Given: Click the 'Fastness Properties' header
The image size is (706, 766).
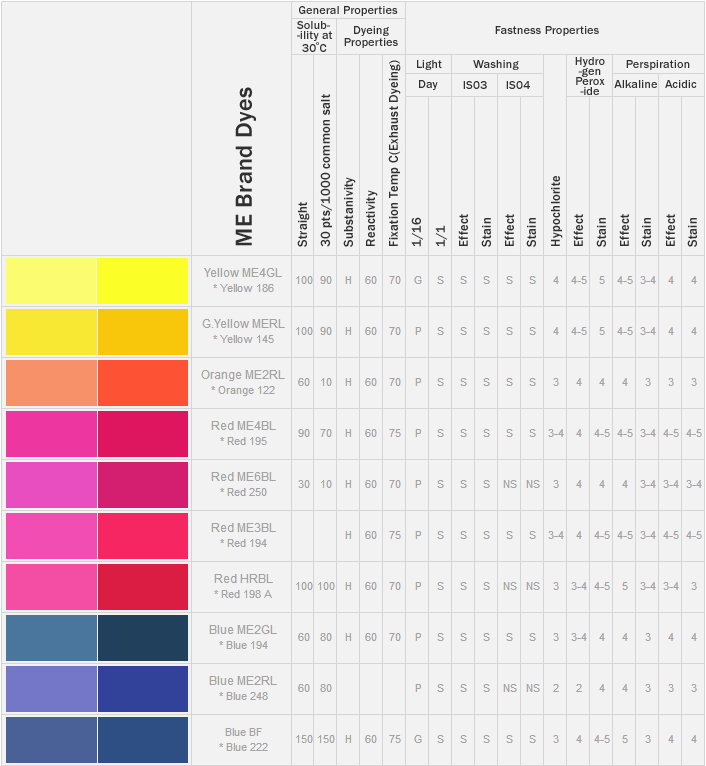Looking at the screenshot, I should (547, 30).
